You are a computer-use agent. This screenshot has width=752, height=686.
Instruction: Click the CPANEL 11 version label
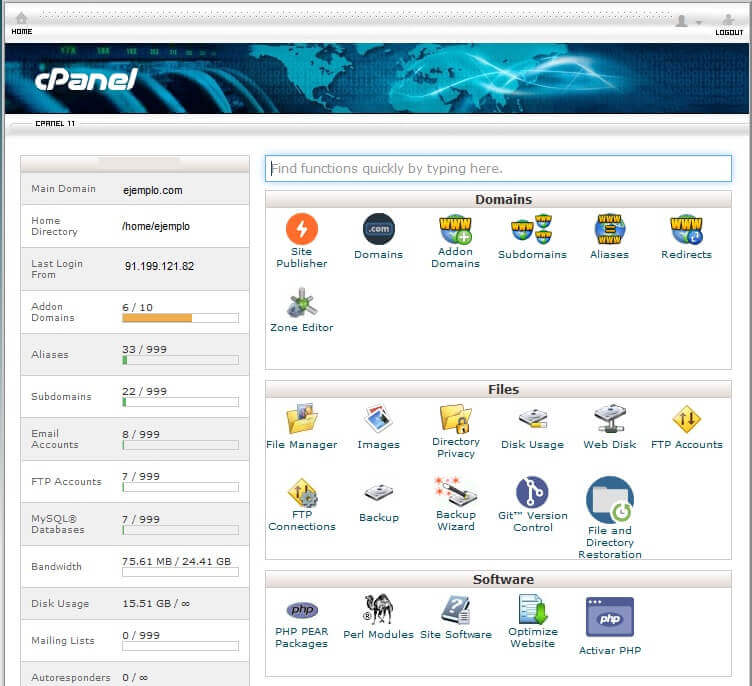tap(55, 123)
